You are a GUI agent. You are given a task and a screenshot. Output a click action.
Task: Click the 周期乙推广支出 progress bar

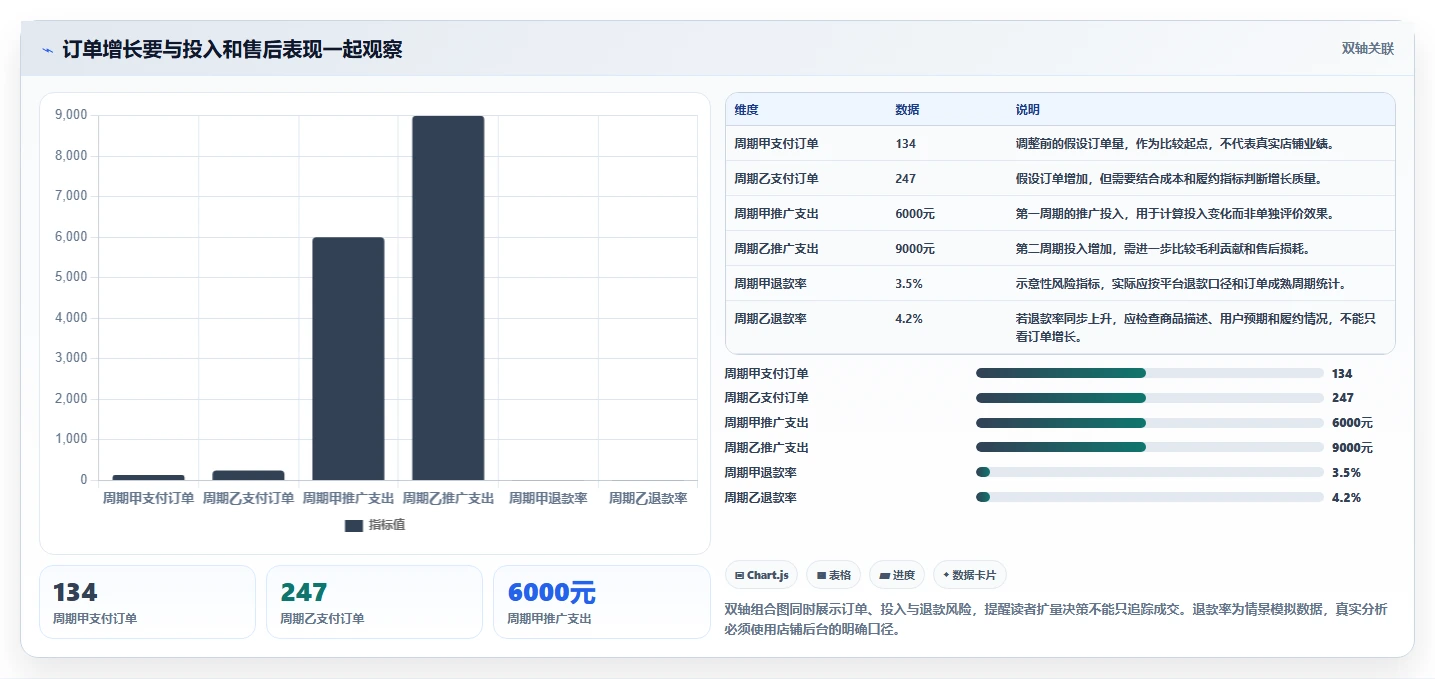pos(1150,447)
